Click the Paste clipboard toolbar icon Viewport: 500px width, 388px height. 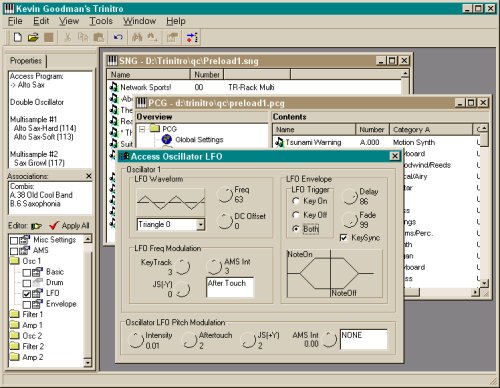coord(99,37)
